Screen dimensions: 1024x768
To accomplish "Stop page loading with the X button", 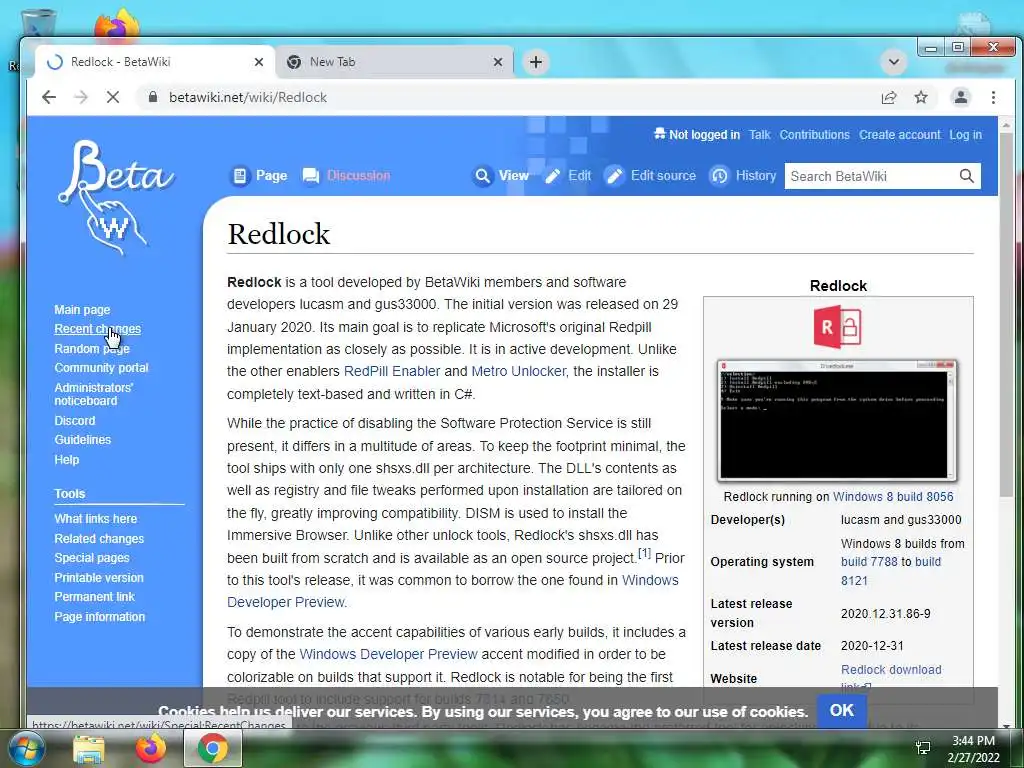I will click(113, 97).
